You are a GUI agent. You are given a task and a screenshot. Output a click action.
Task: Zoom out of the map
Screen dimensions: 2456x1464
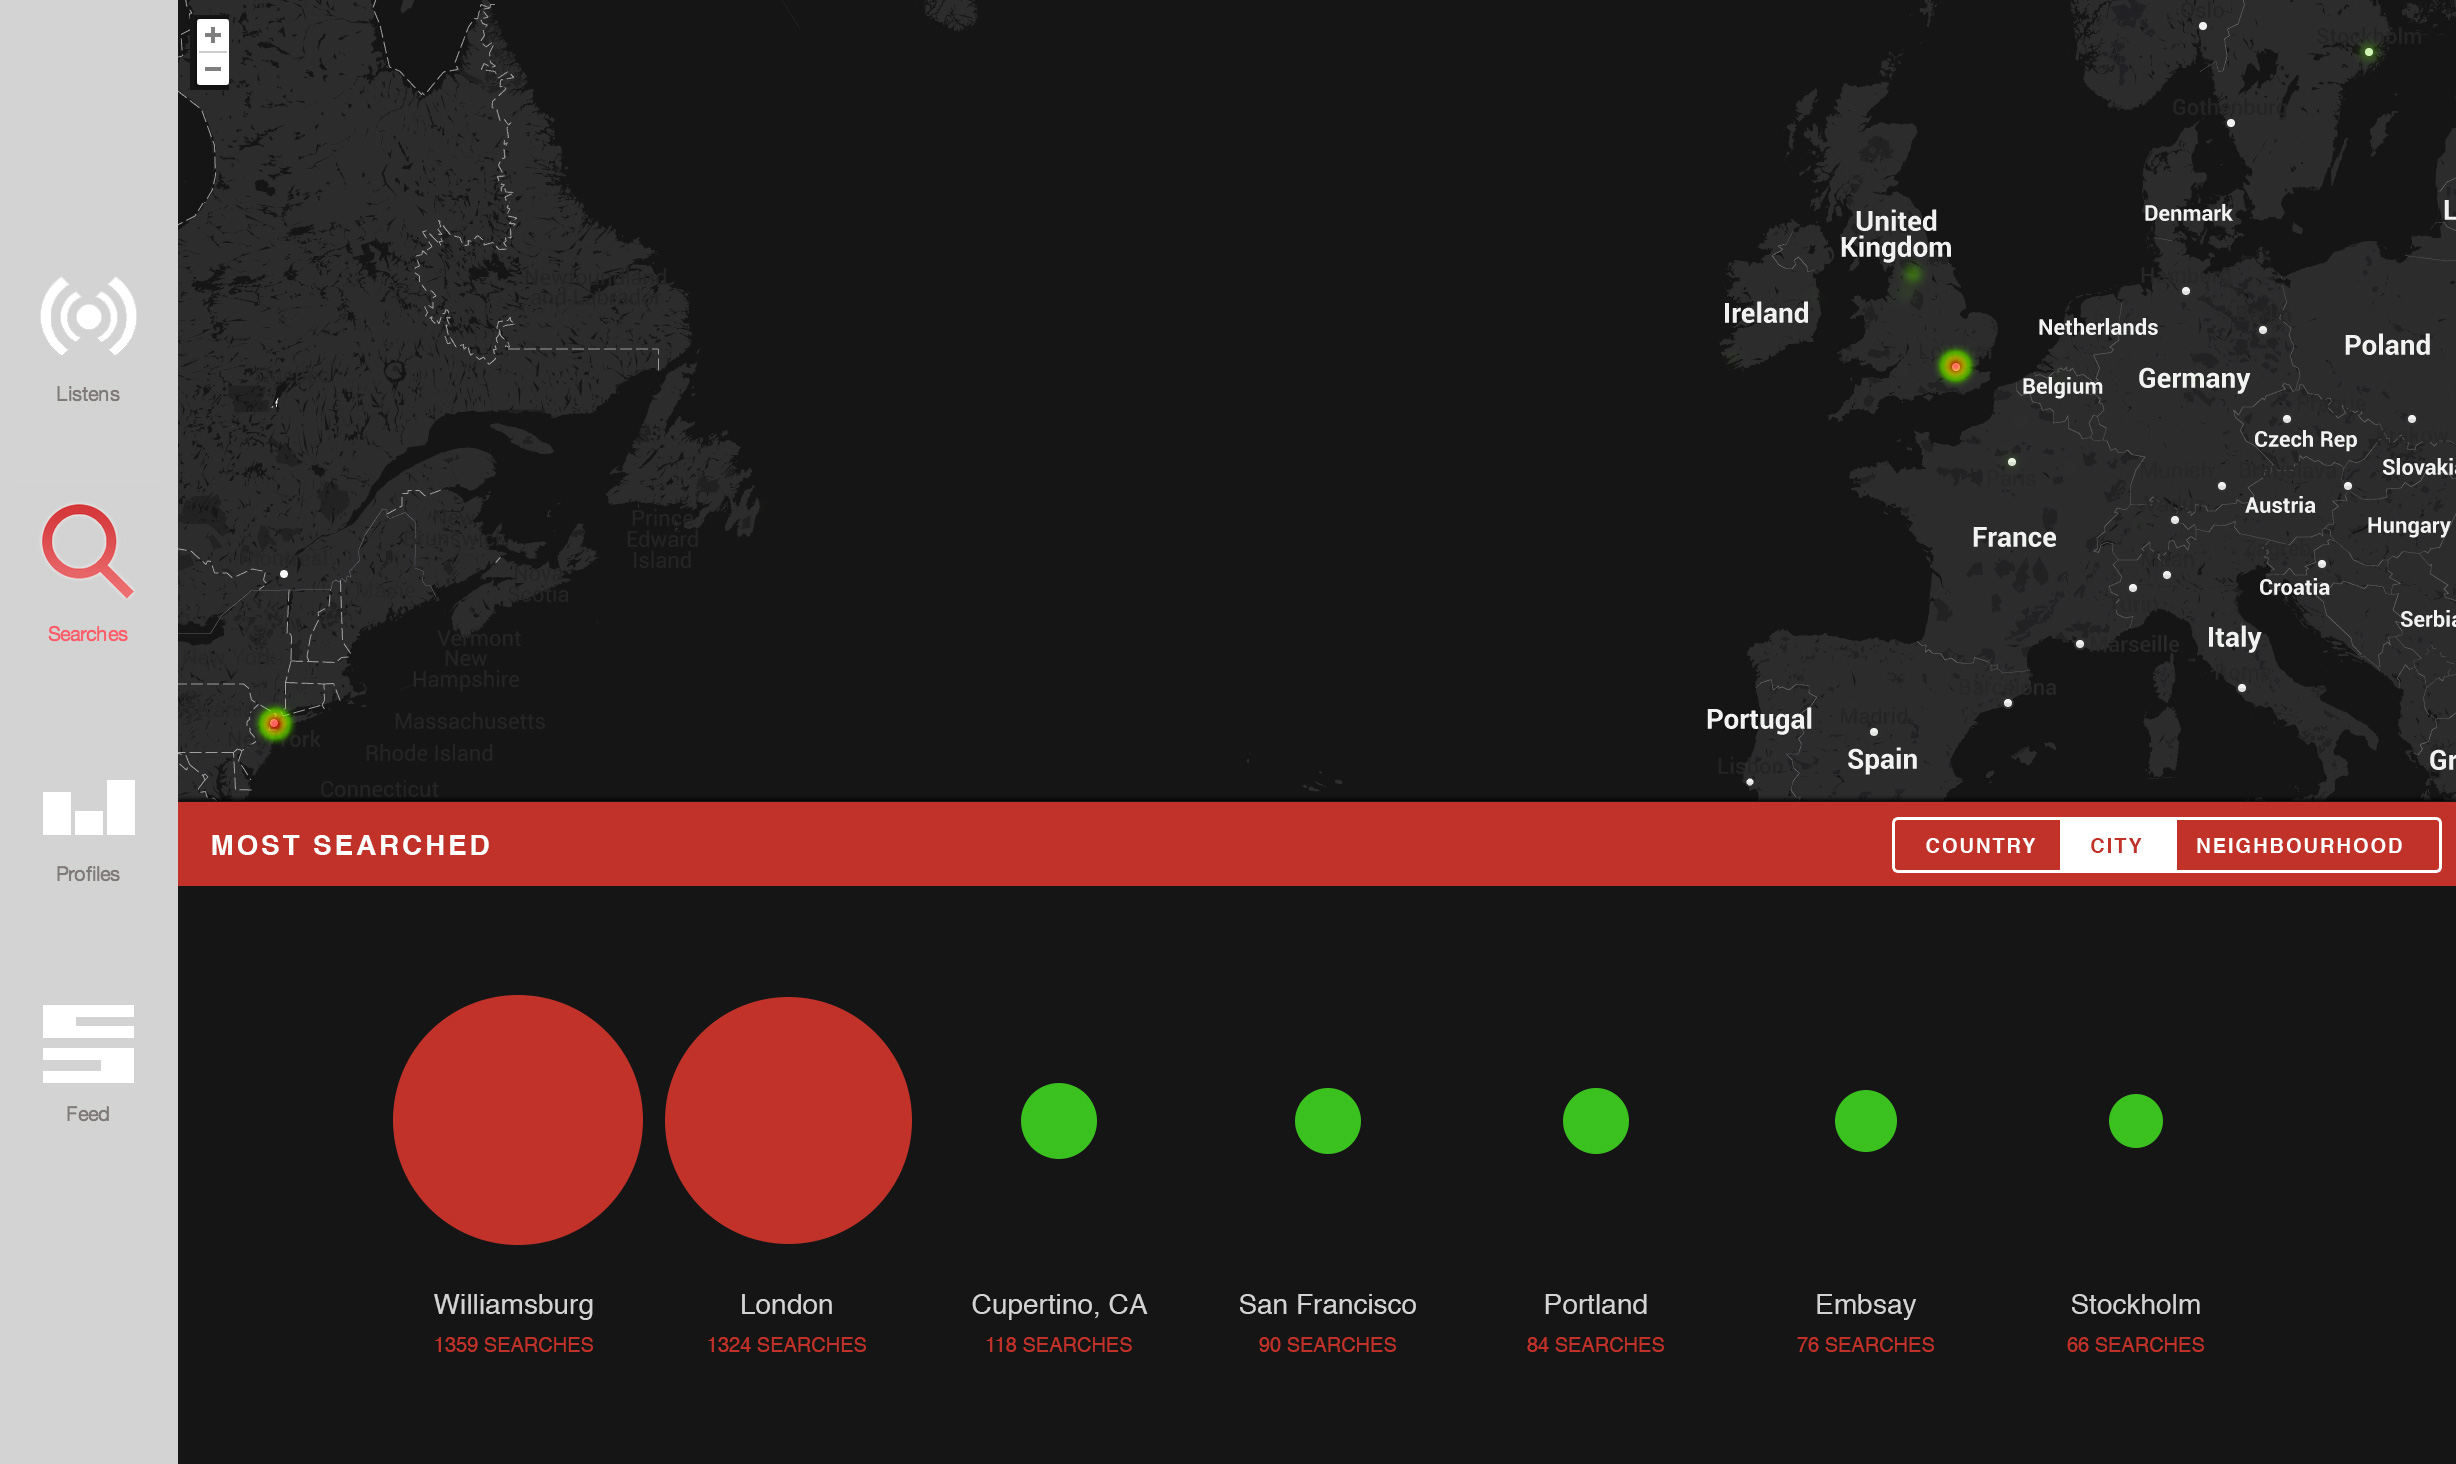[x=212, y=69]
